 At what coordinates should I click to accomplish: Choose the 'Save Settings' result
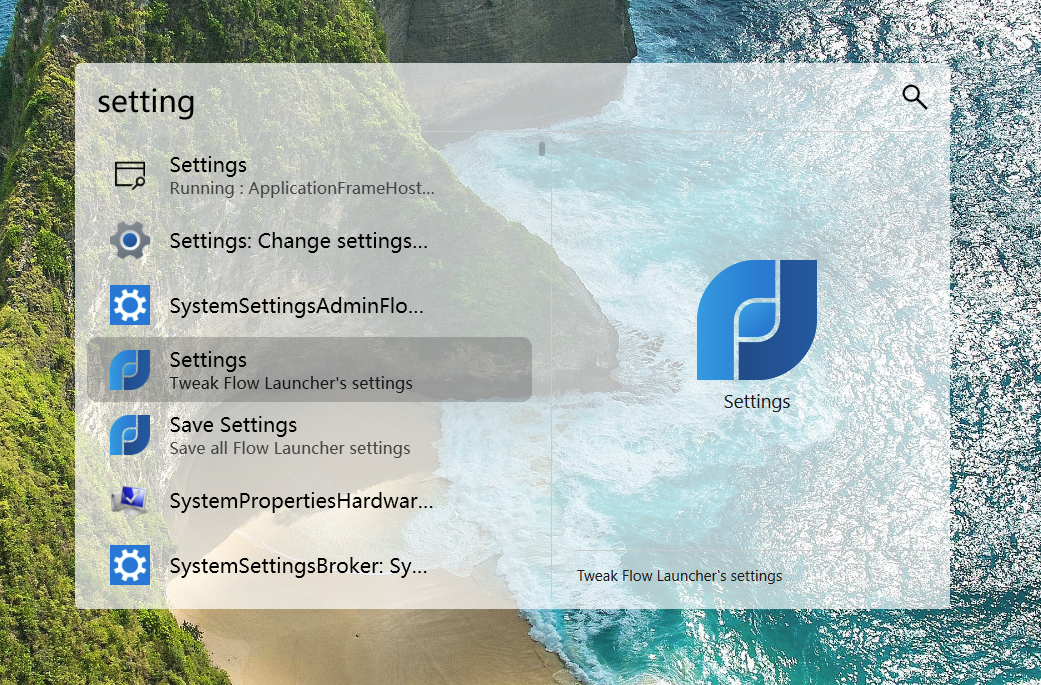(309, 435)
